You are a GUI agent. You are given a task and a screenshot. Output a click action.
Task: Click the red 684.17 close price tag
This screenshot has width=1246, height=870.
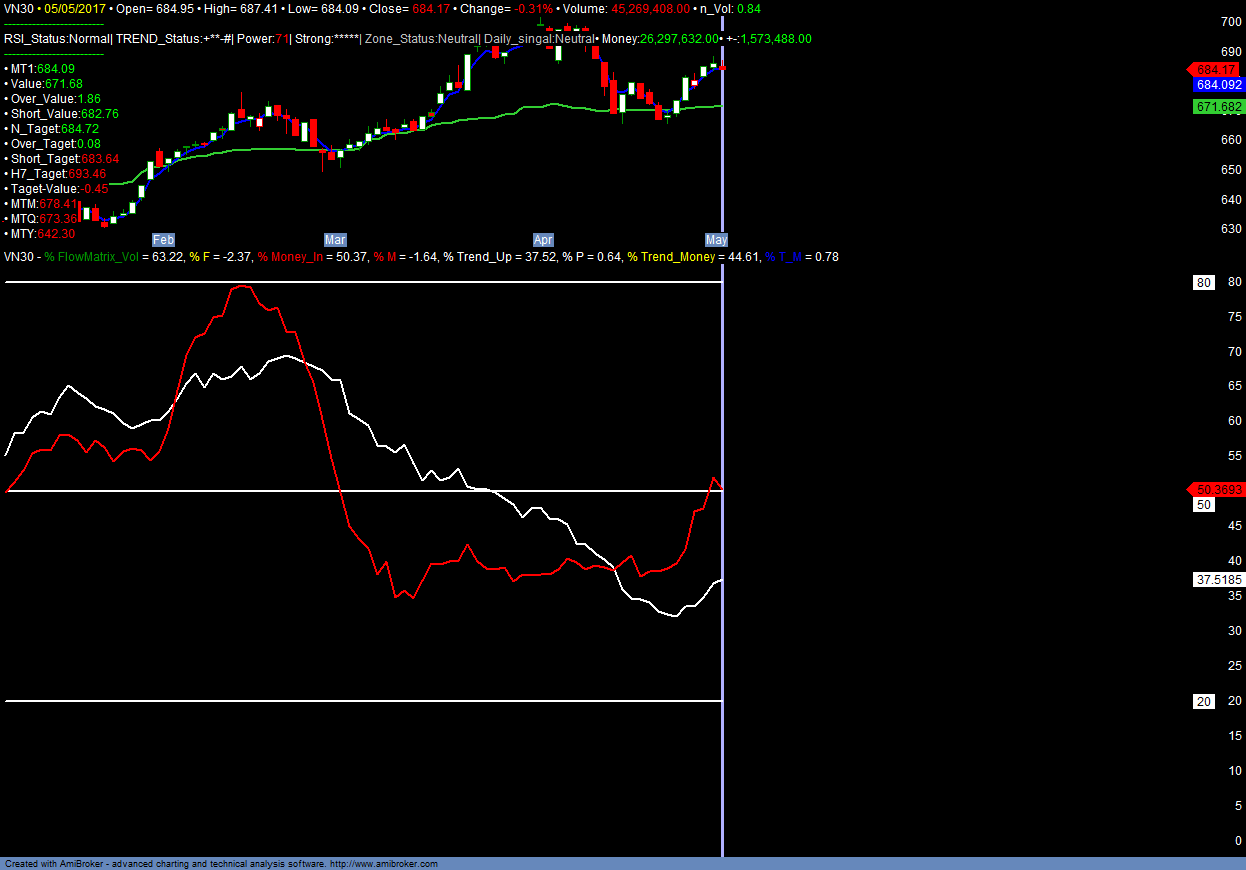point(1217,70)
